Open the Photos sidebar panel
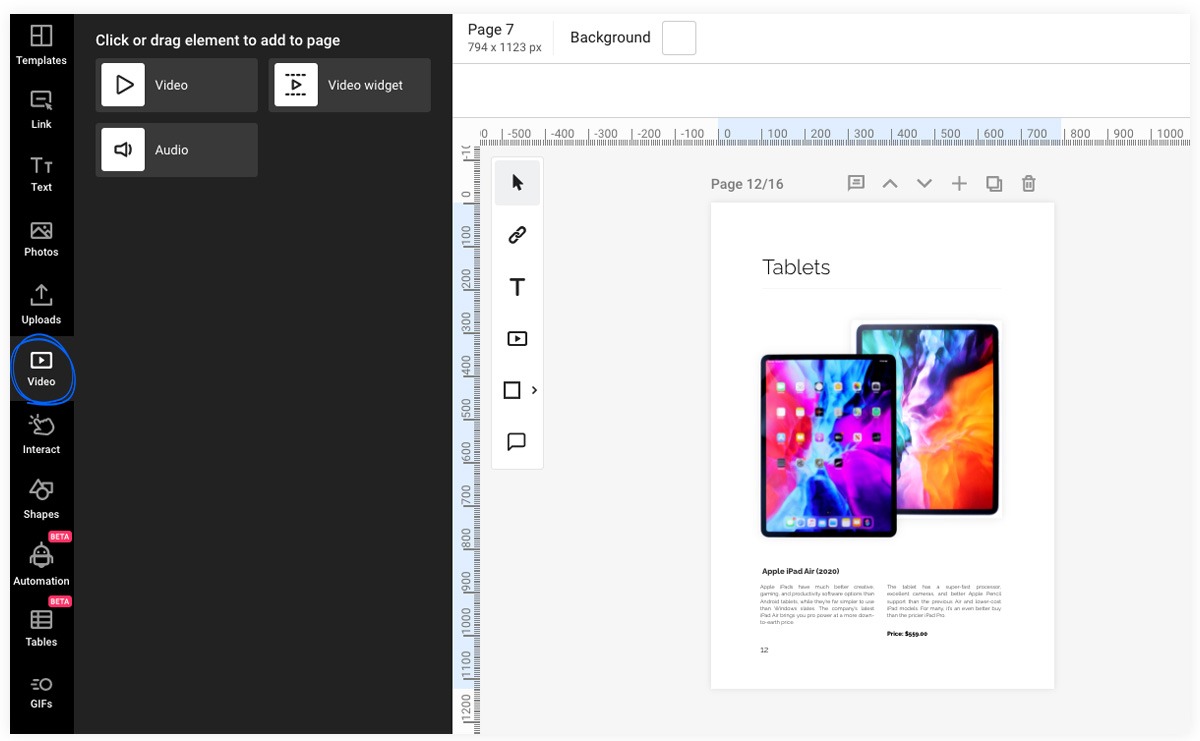Screen dimensions: 1200x741 [41, 239]
